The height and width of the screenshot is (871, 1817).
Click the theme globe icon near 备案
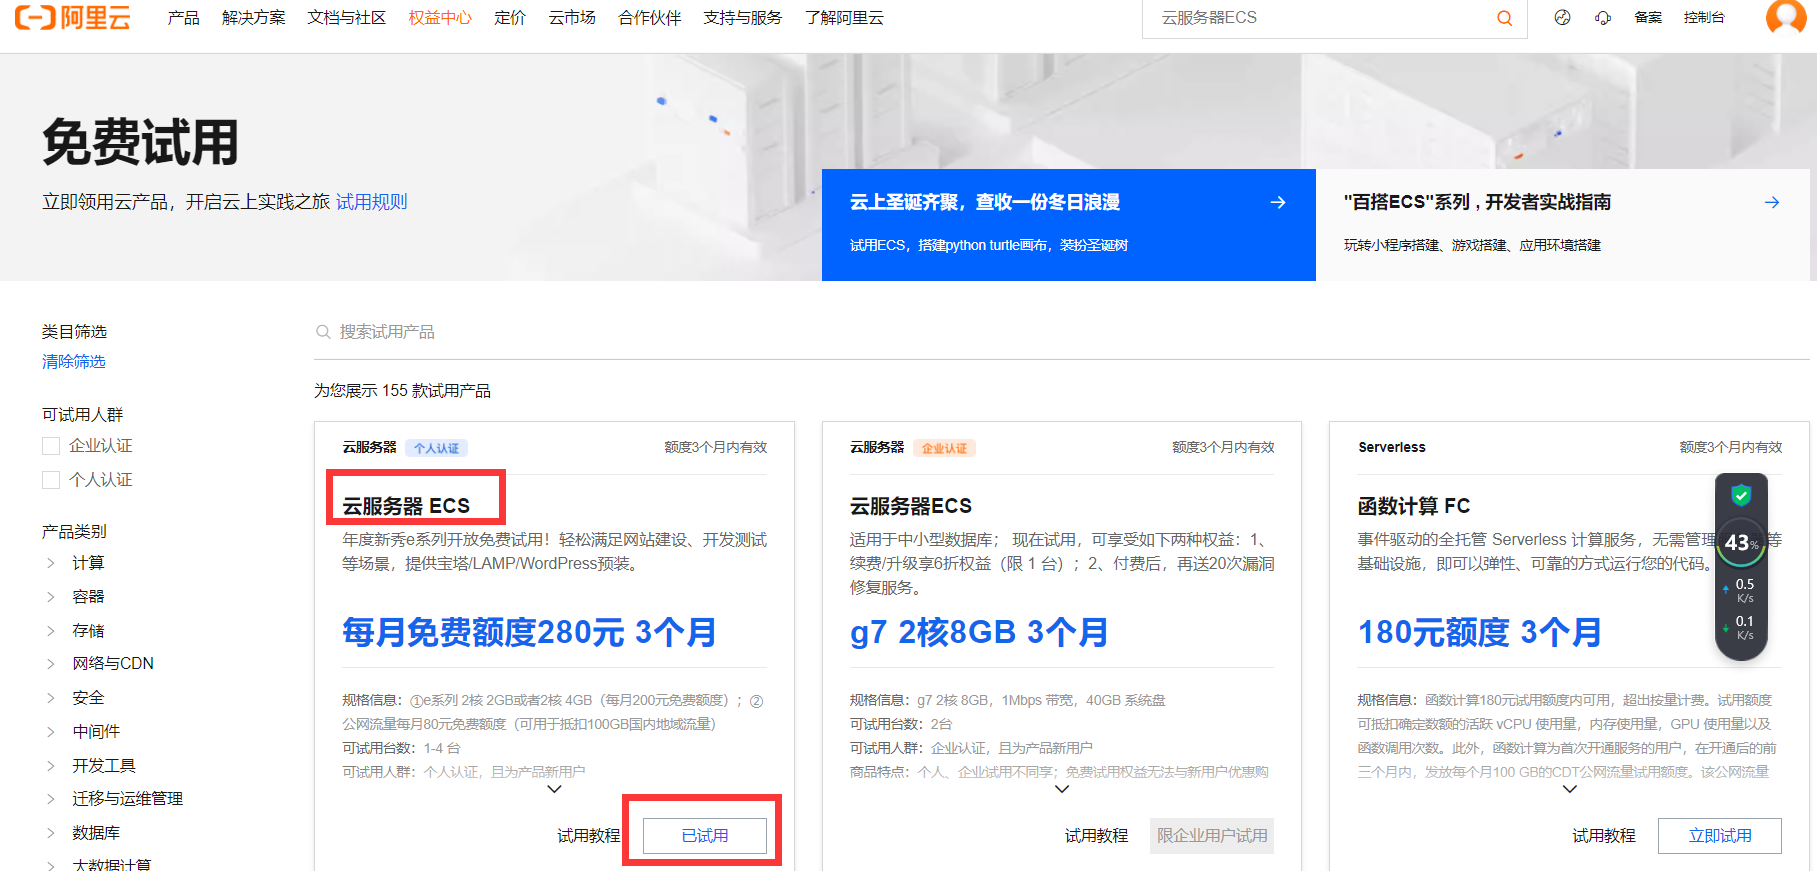click(1562, 18)
